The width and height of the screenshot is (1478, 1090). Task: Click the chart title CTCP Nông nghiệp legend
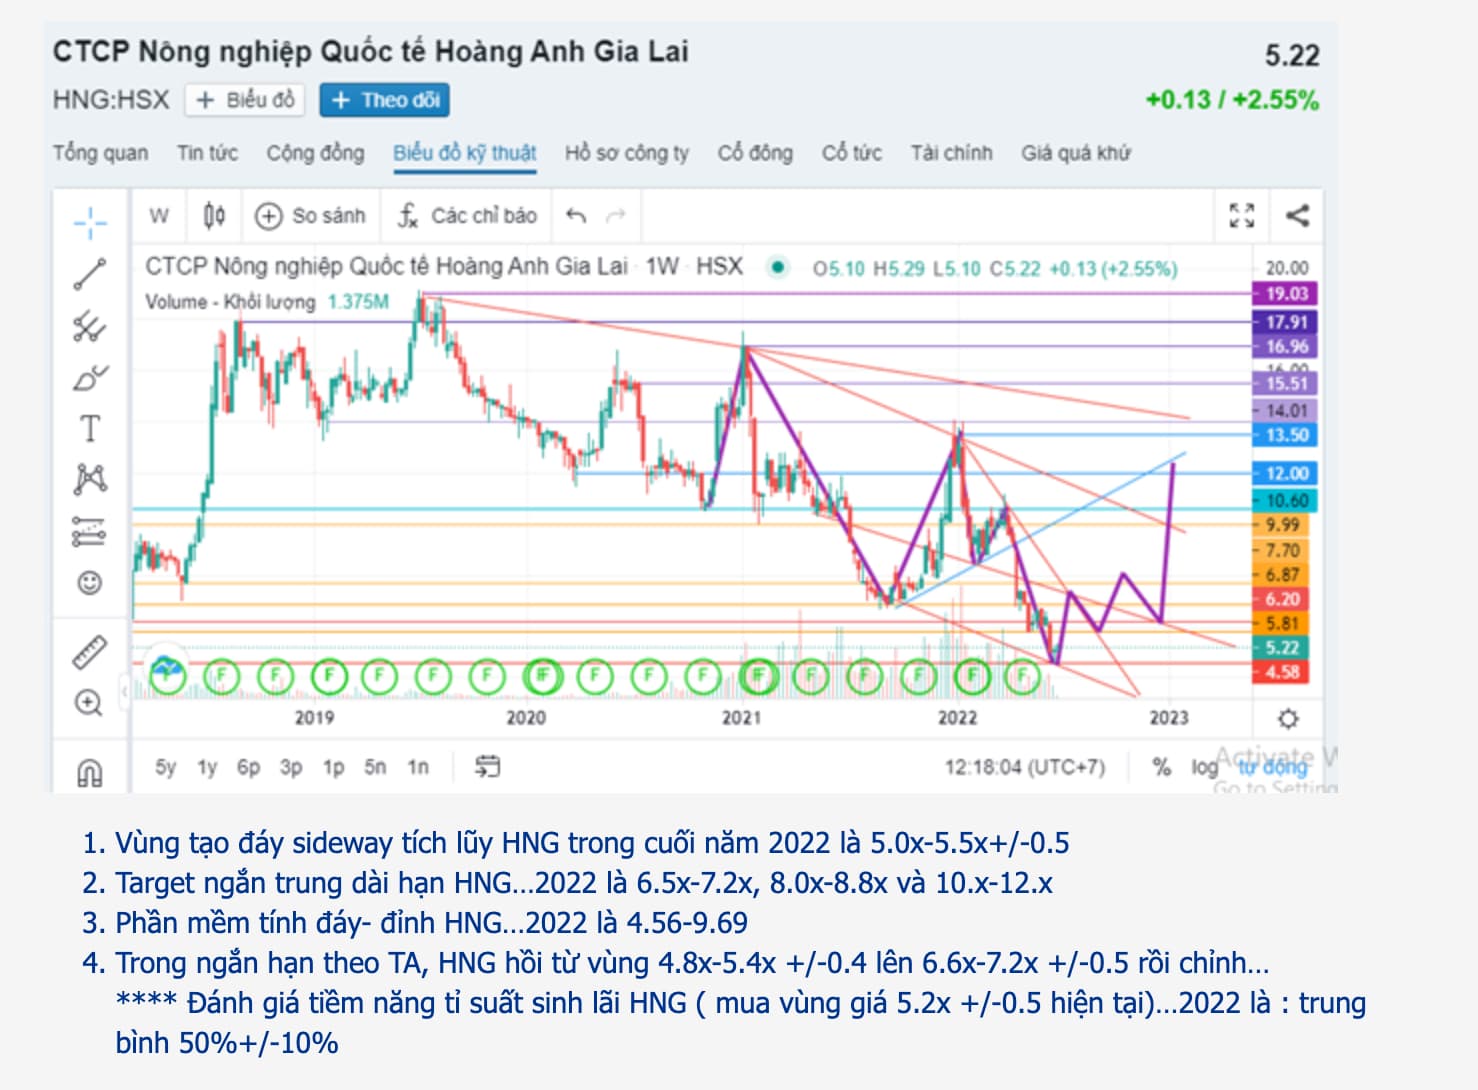coord(386,267)
